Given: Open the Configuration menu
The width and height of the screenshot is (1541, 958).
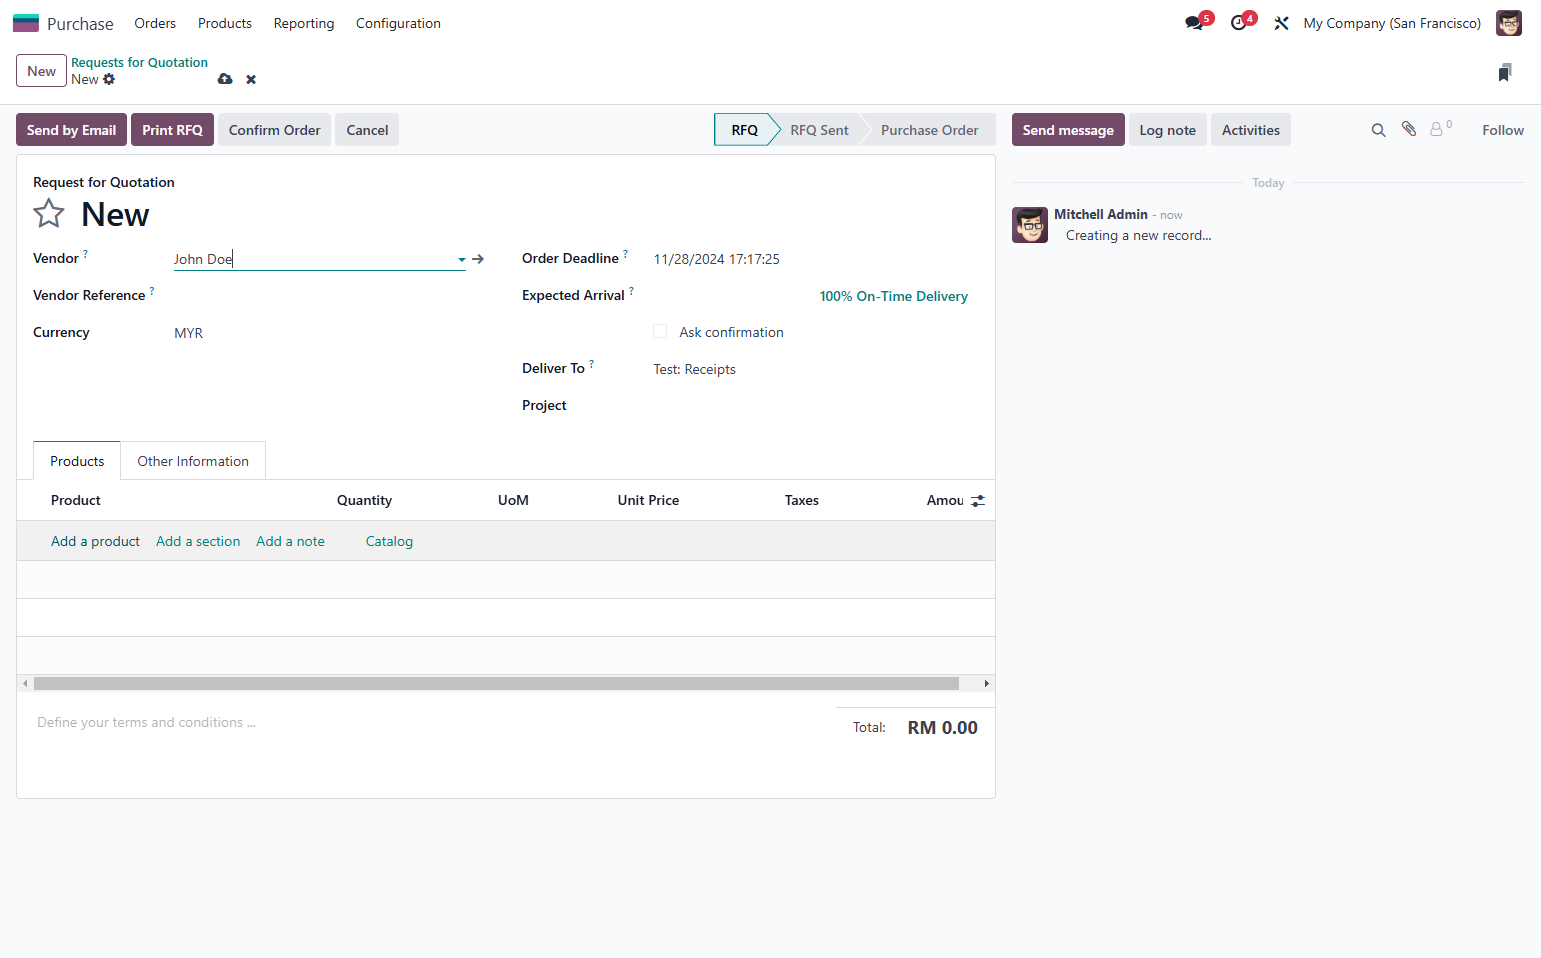Looking at the screenshot, I should pos(398,23).
